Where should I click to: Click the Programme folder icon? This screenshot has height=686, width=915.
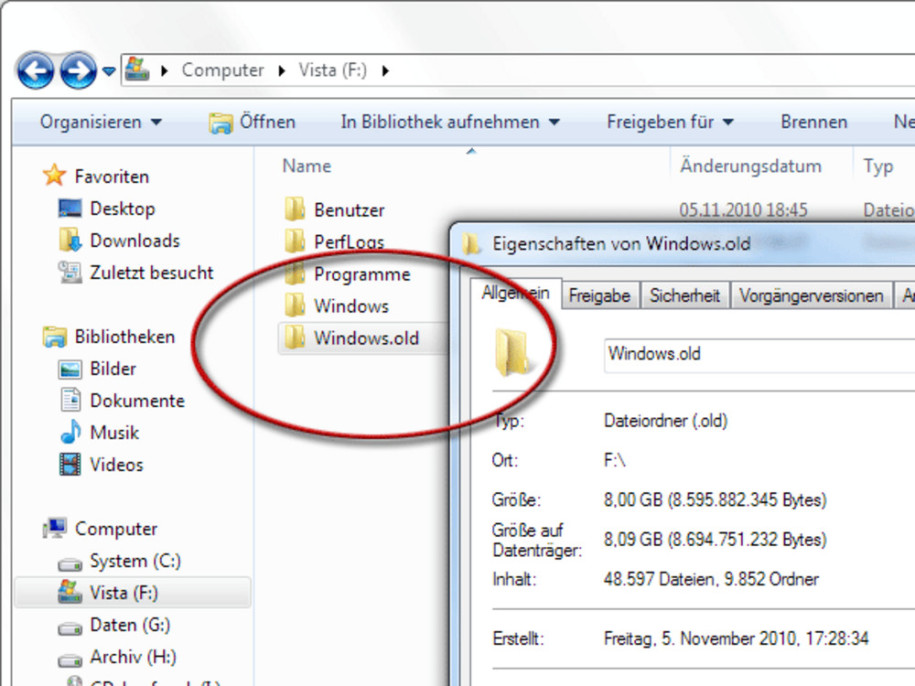(295, 273)
